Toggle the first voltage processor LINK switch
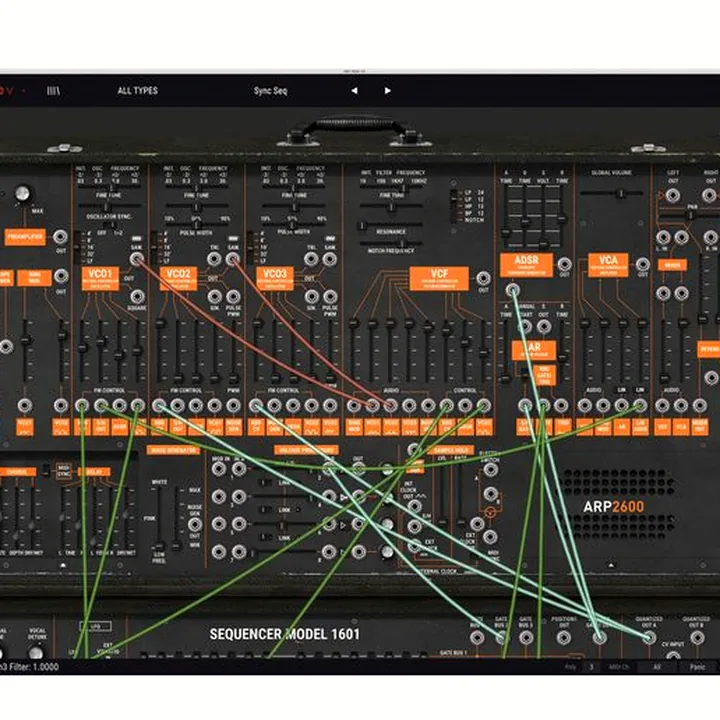Image resolution: width=720 pixels, height=720 pixels. (266, 483)
